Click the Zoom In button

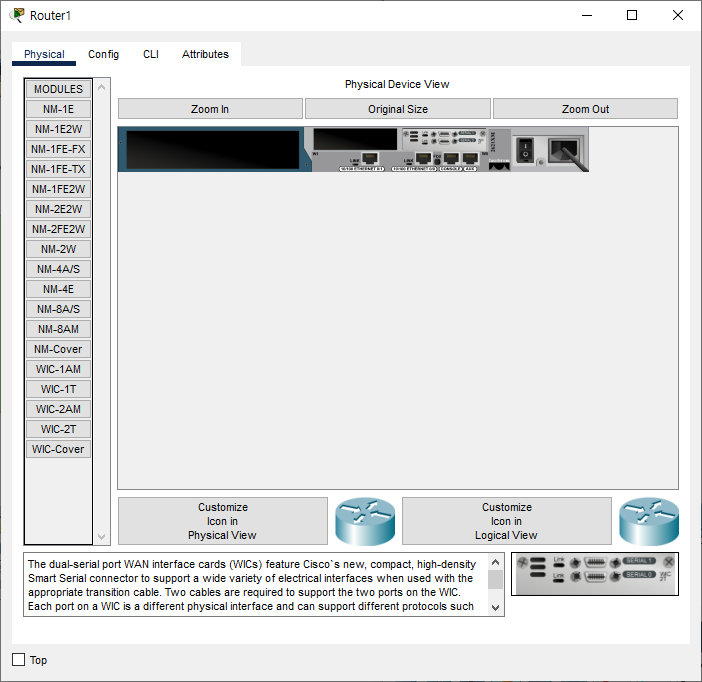click(x=210, y=109)
